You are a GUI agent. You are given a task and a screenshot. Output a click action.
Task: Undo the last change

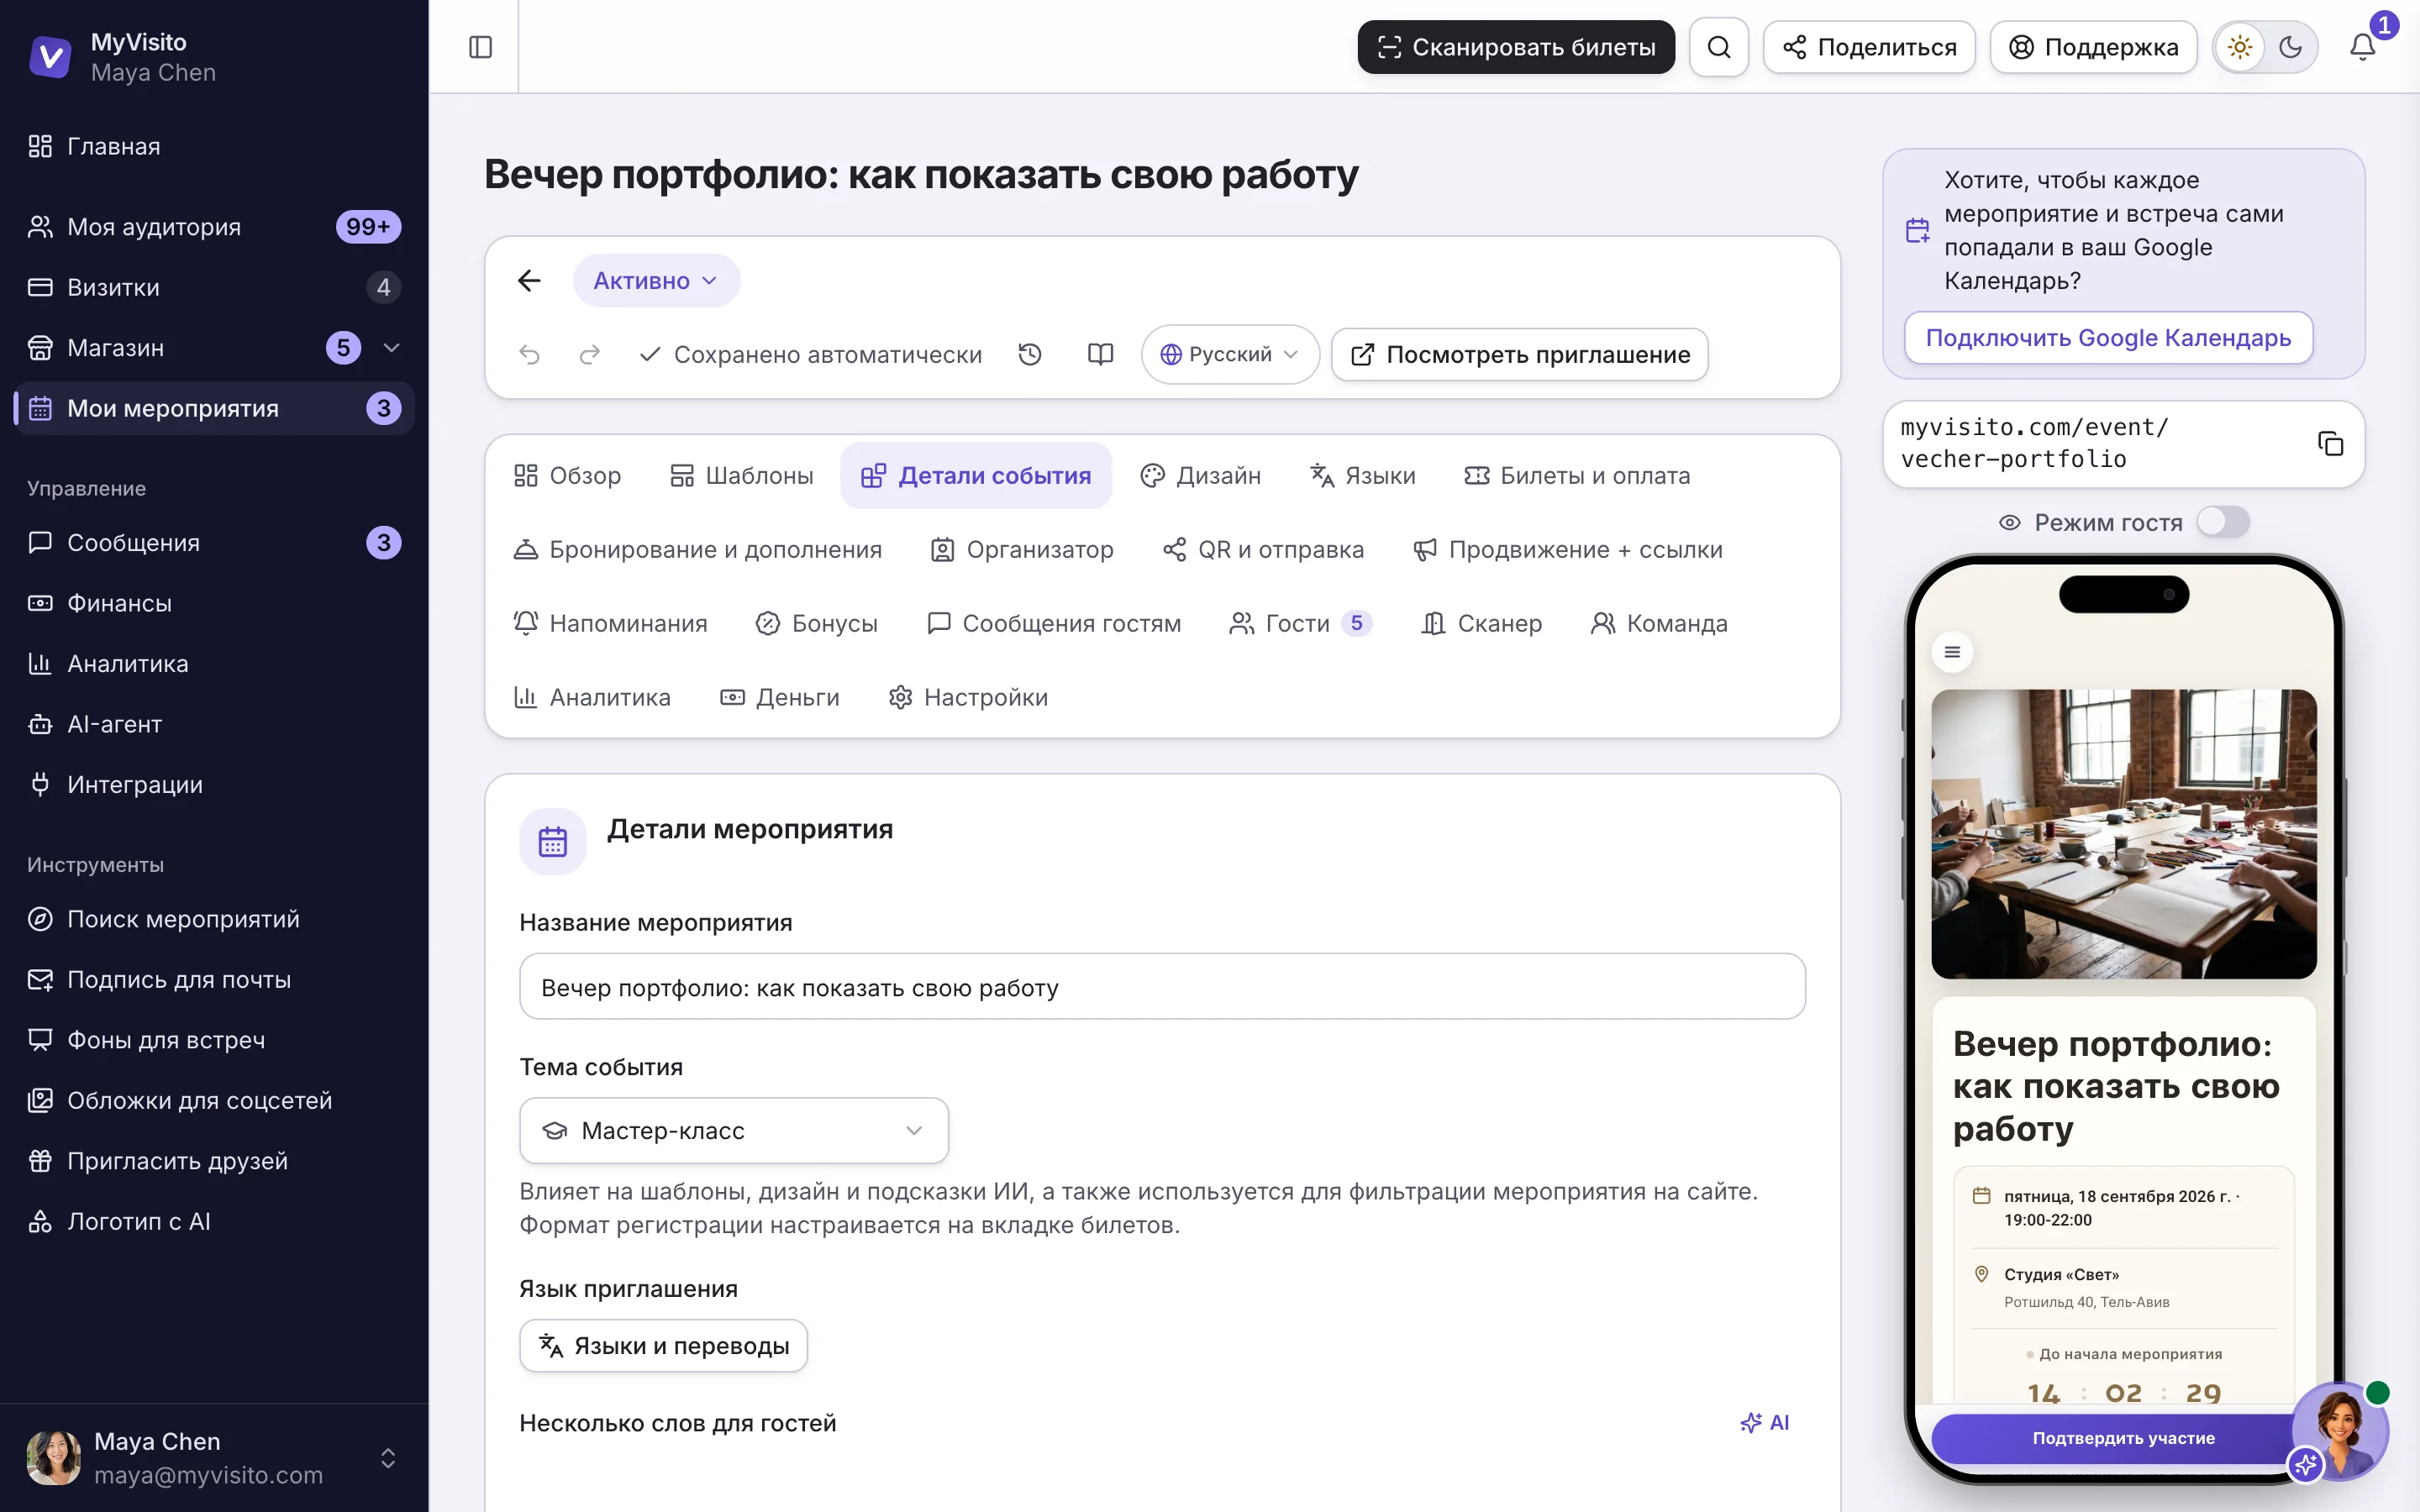pyautogui.click(x=529, y=354)
